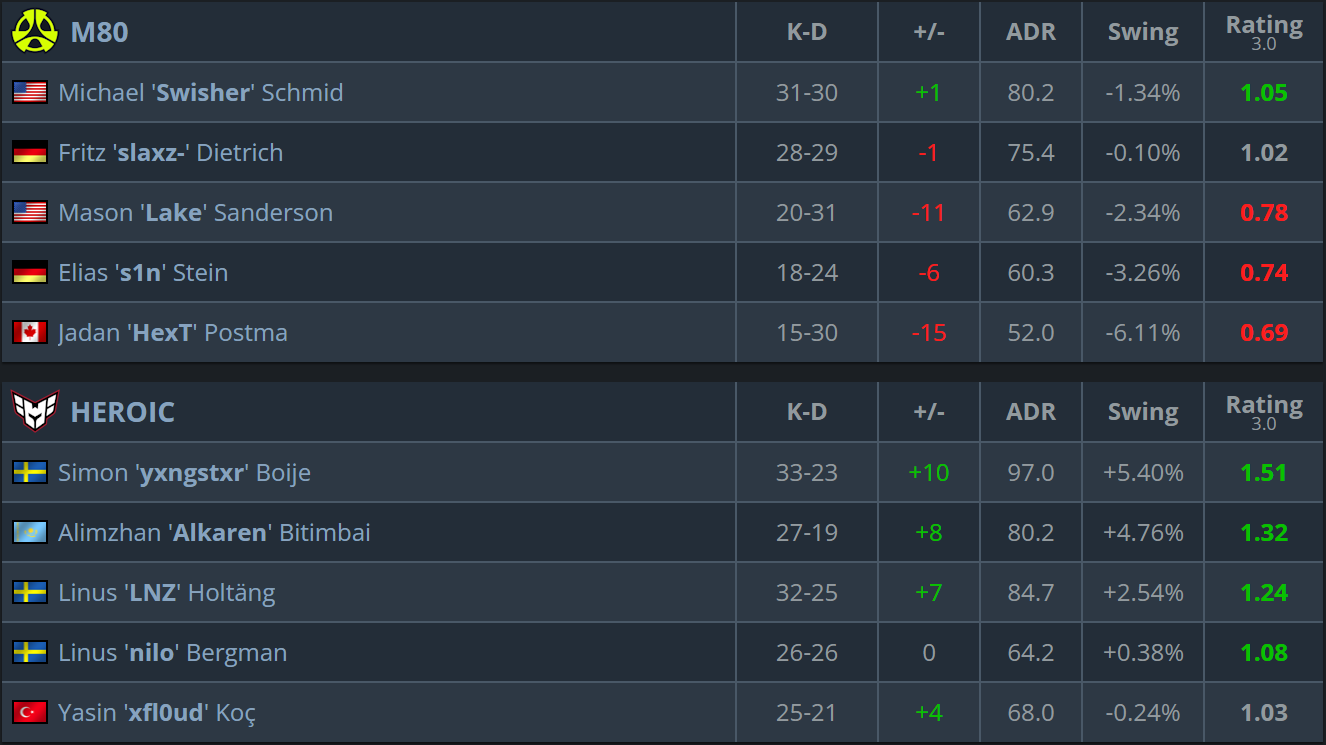
Task: Open the M80 team page link
Action: [x=99, y=32]
